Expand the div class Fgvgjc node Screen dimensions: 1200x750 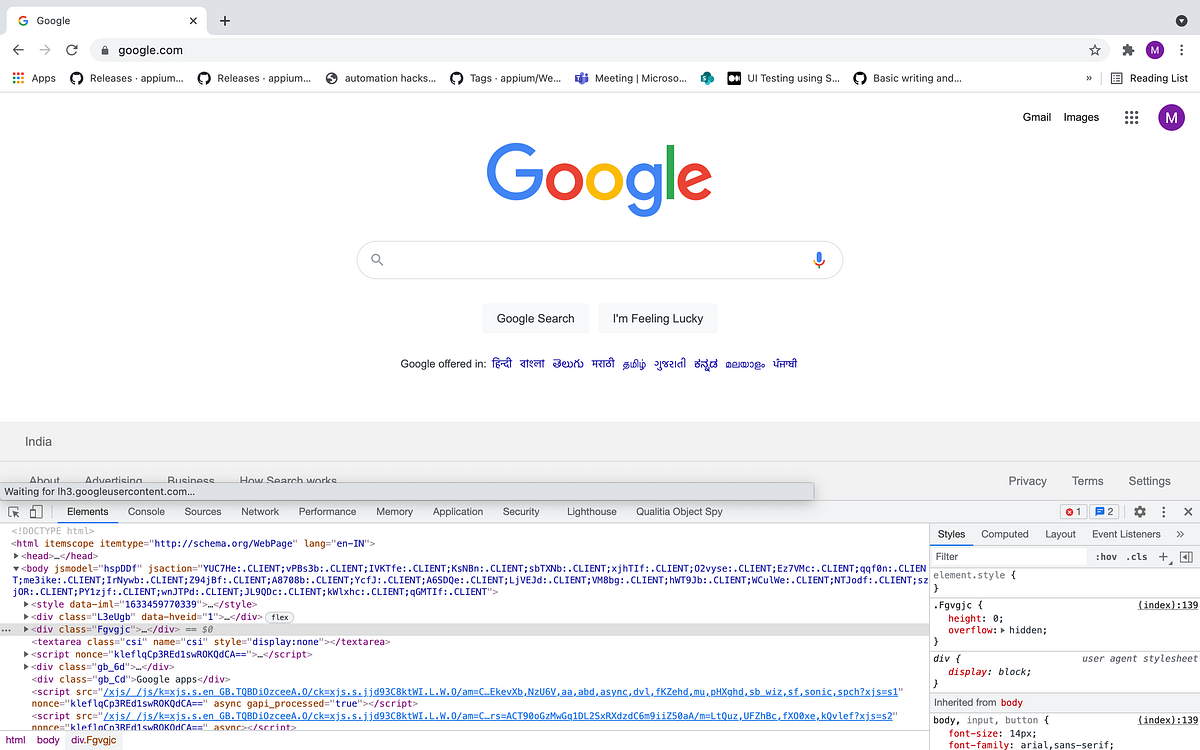[27, 629]
